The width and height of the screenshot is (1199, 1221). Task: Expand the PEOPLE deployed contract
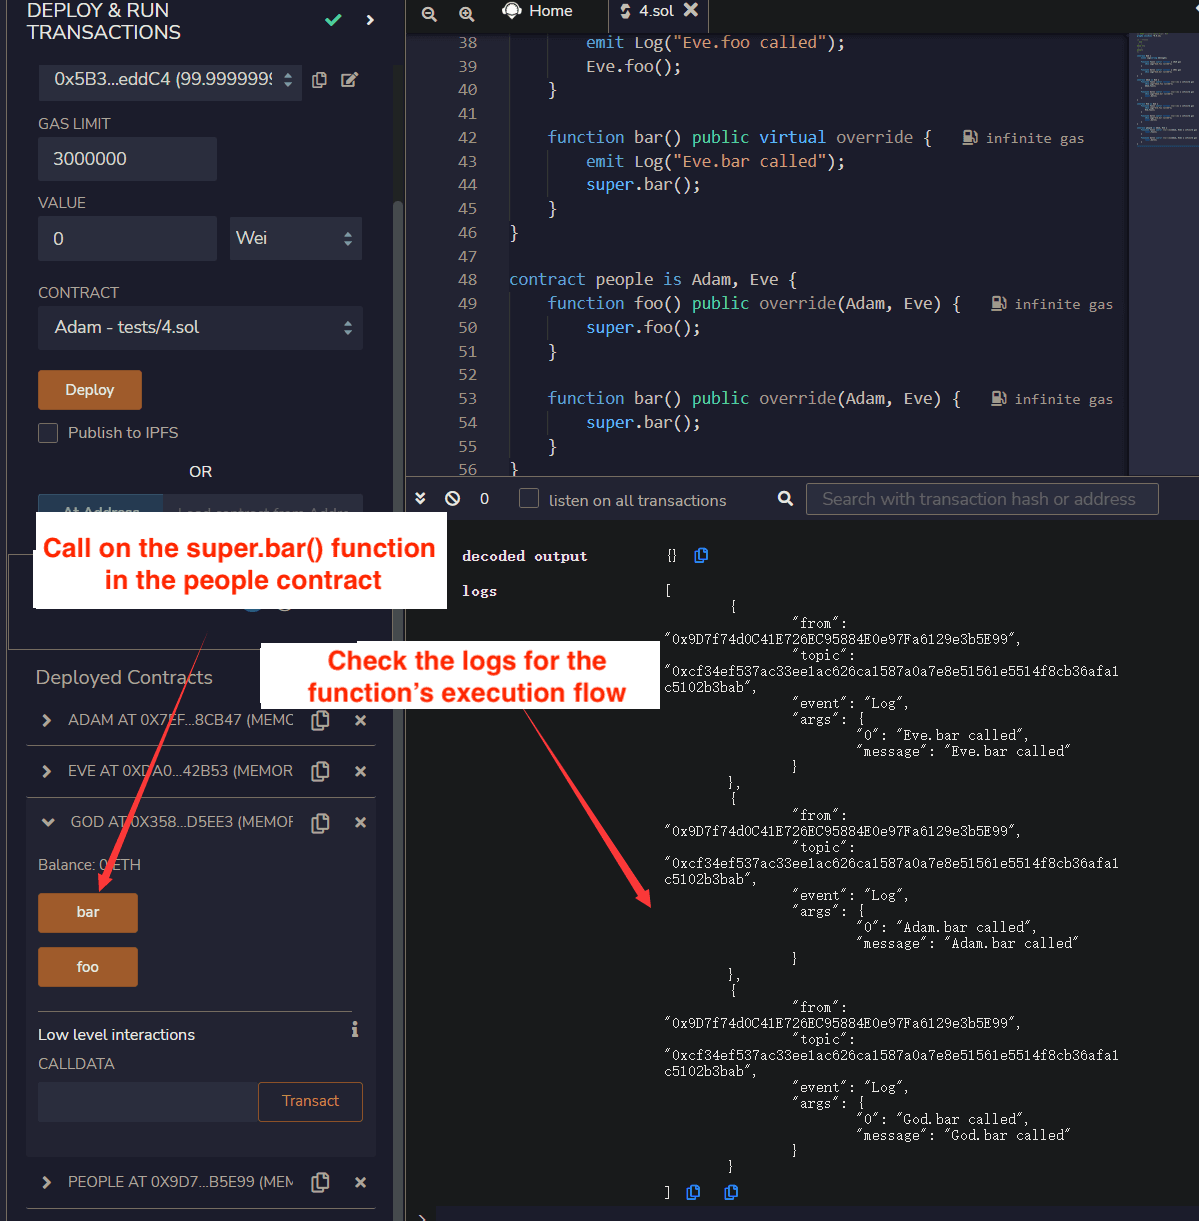pyautogui.click(x=47, y=1182)
